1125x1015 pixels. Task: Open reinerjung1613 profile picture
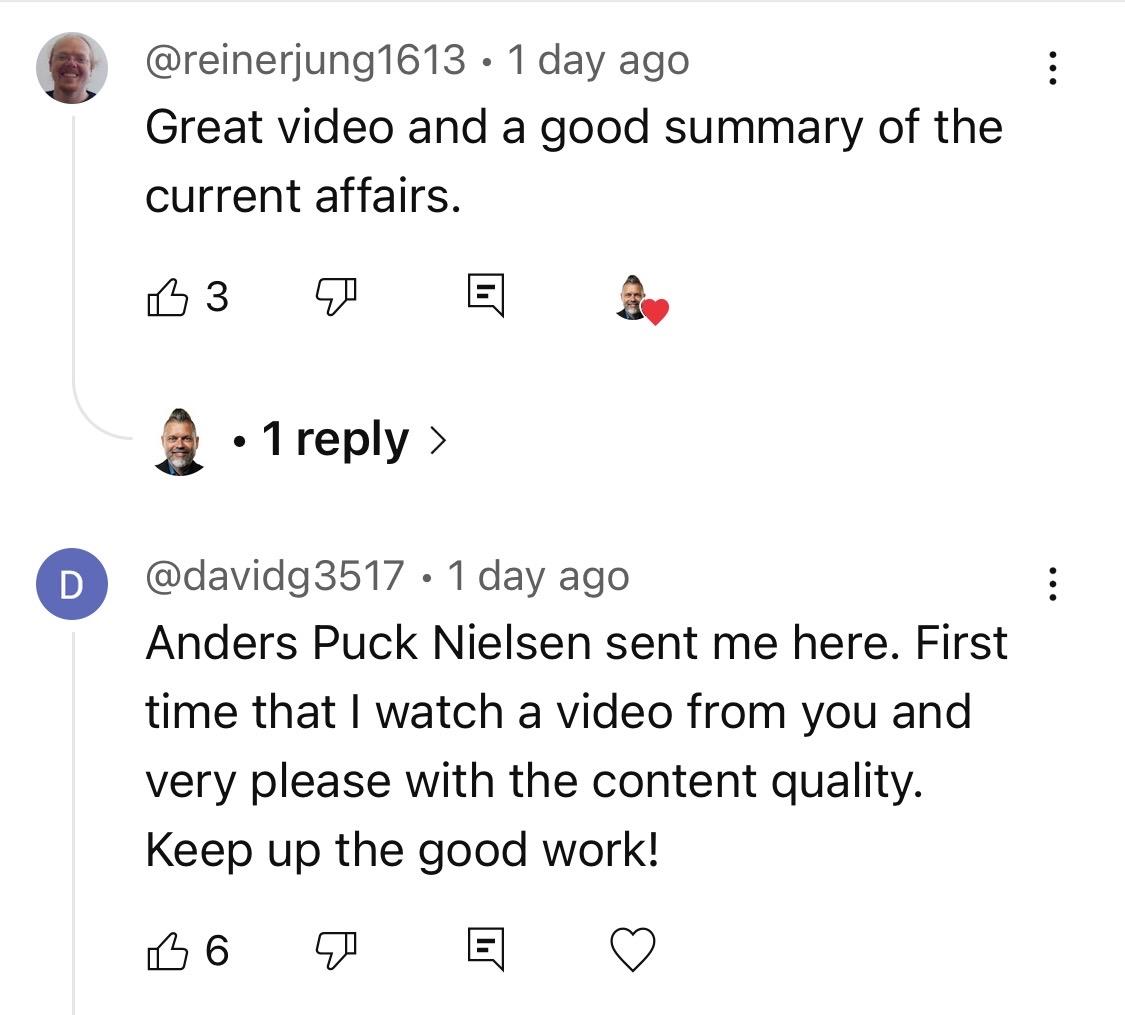[x=72, y=68]
